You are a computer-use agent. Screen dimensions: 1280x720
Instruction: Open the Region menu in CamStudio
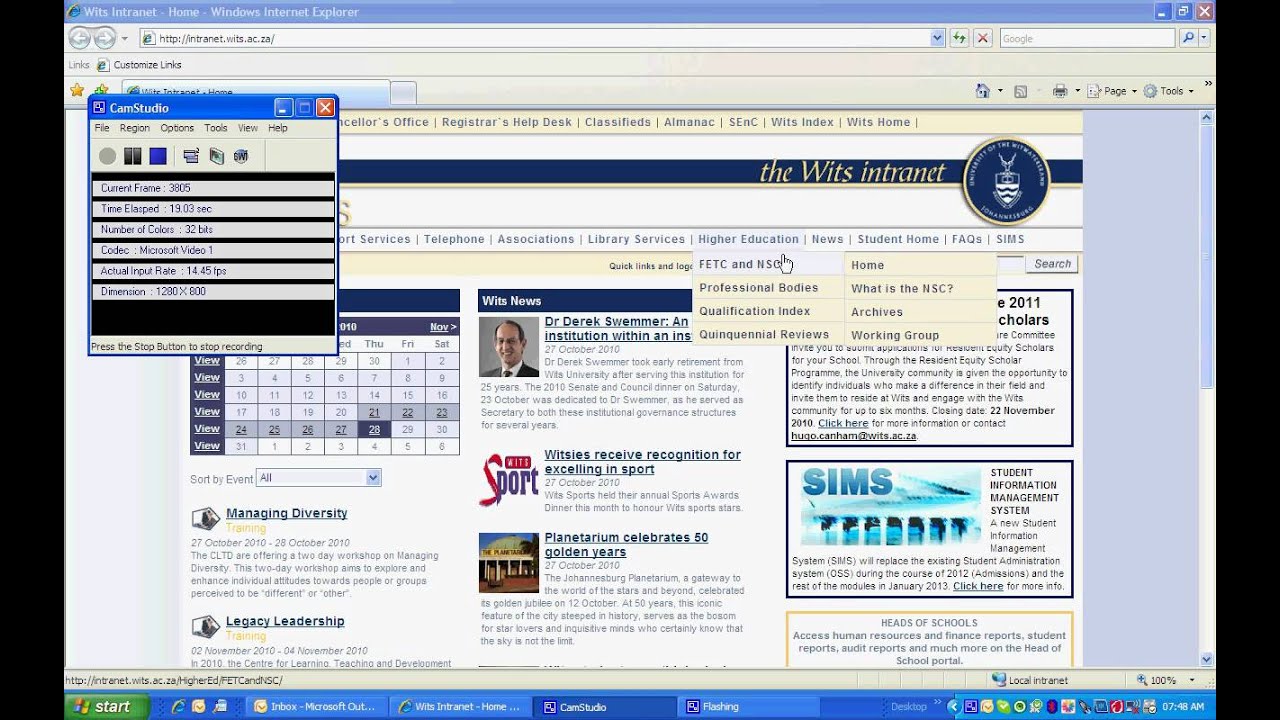135,128
